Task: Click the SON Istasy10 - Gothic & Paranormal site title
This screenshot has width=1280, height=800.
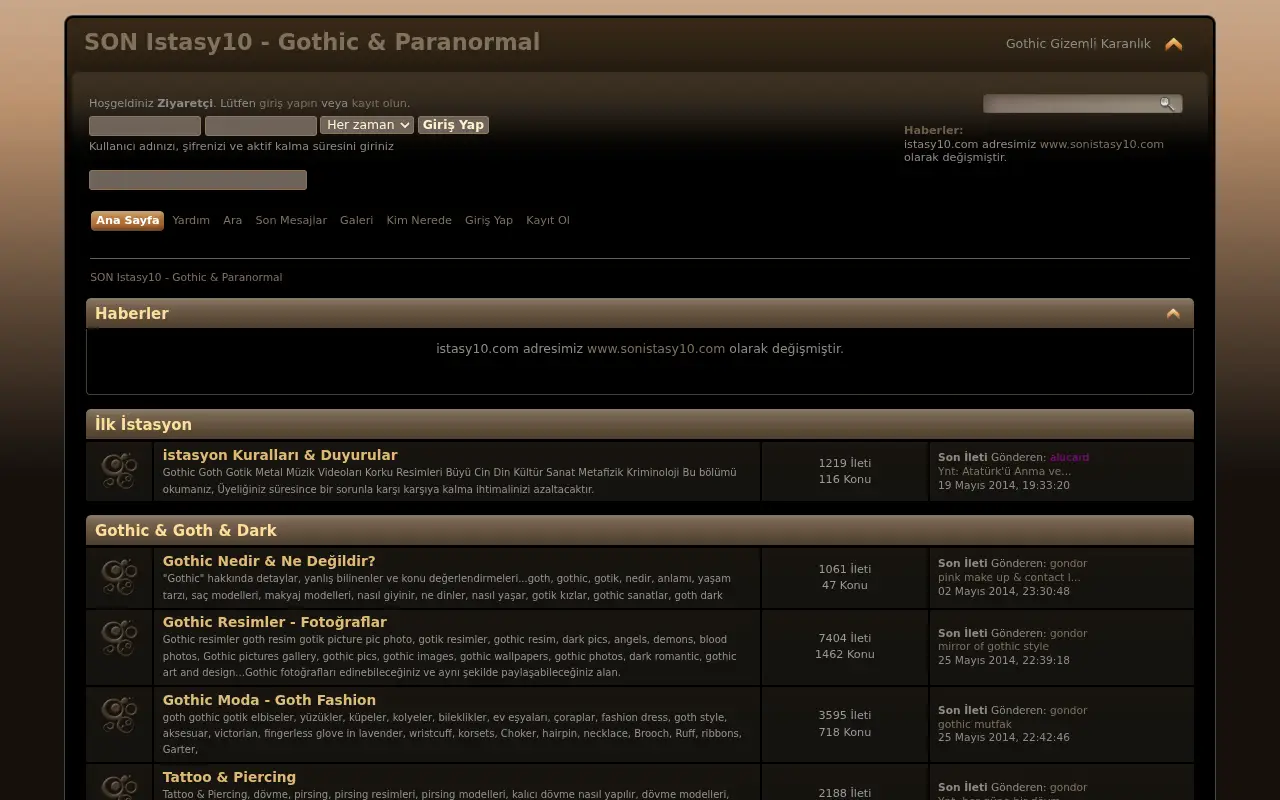Action: 312,42
